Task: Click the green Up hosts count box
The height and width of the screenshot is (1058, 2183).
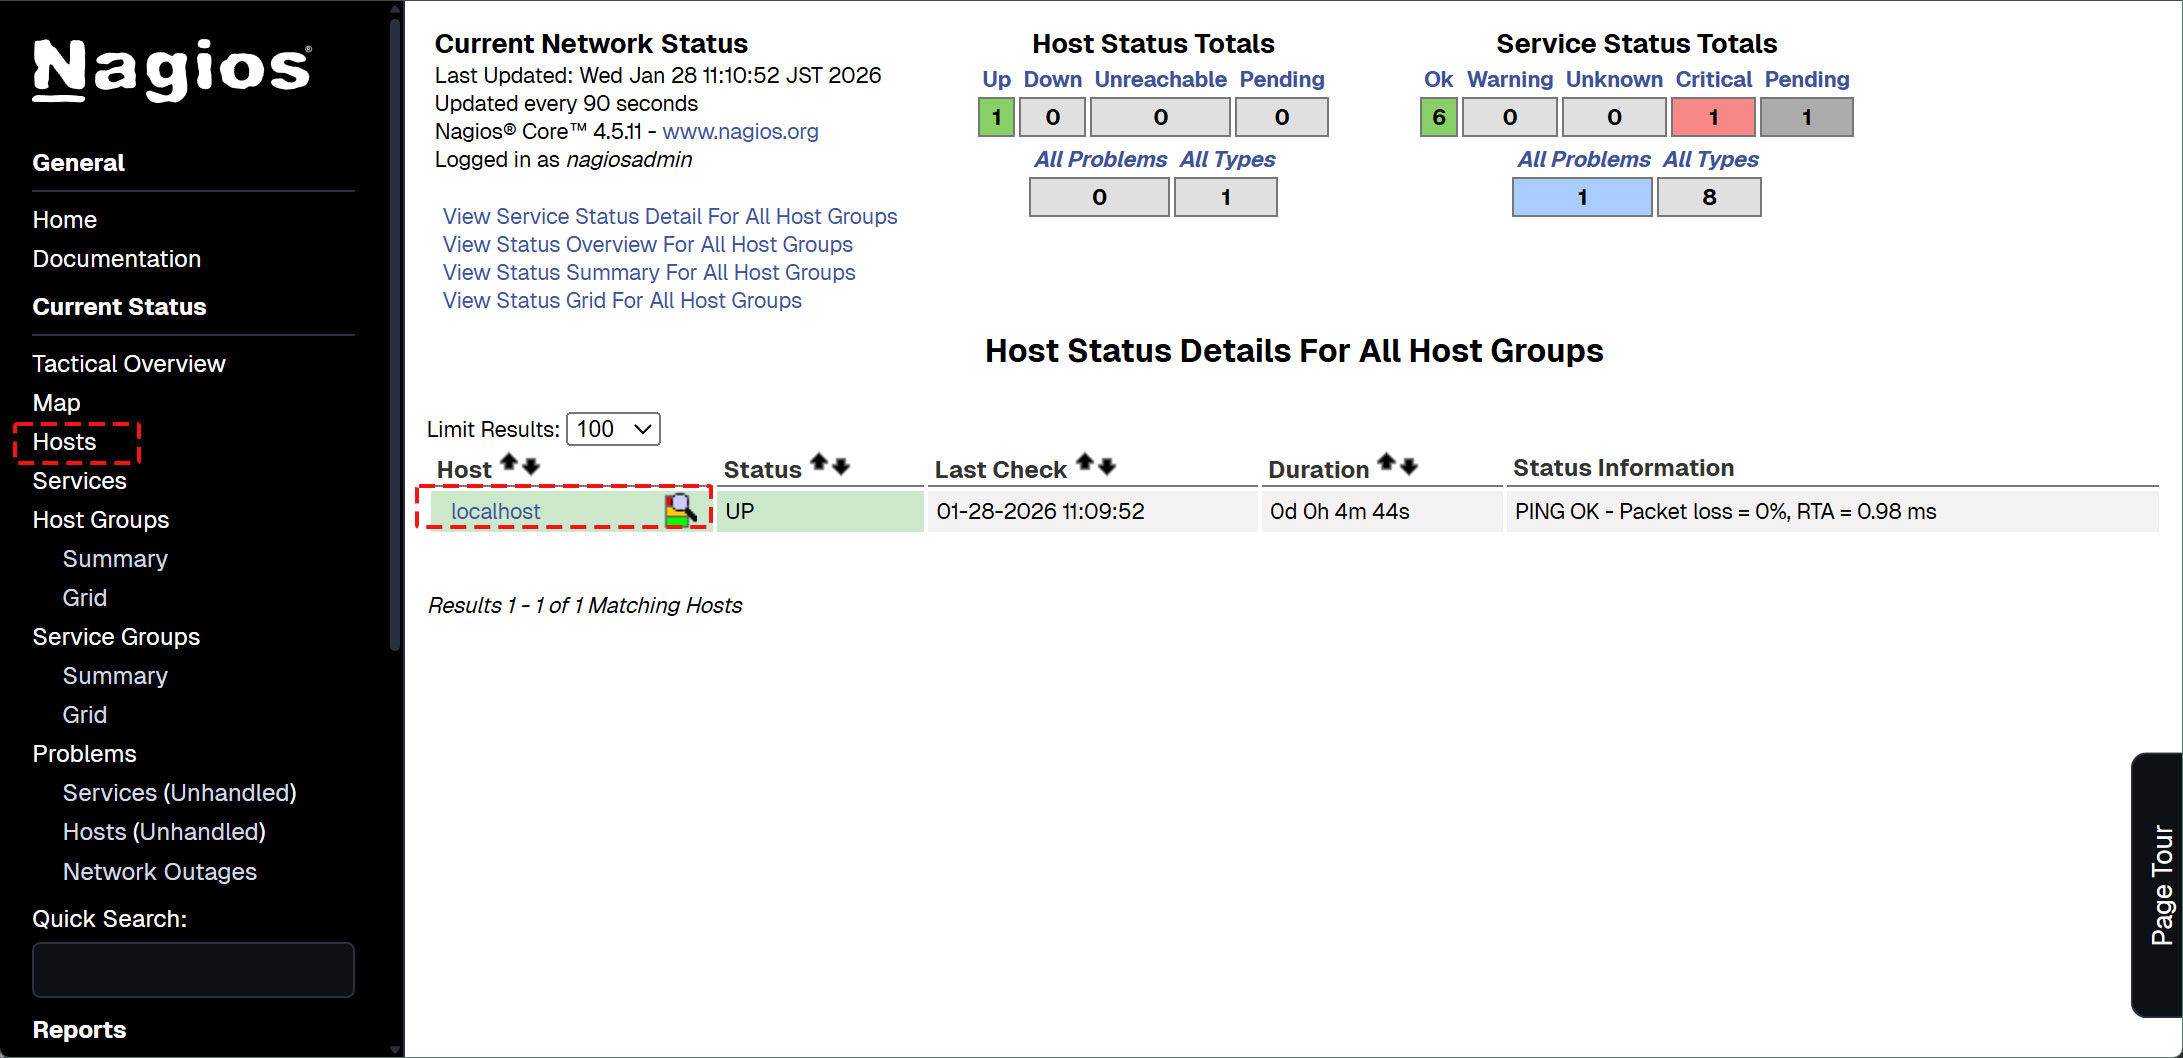Action: 996,117
